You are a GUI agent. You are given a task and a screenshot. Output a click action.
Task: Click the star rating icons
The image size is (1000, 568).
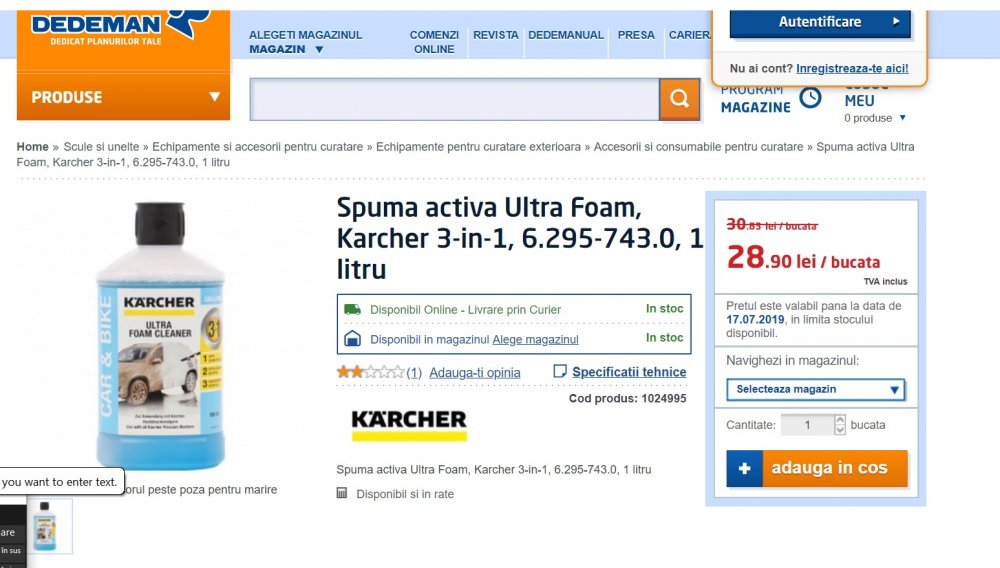[371, 372]
